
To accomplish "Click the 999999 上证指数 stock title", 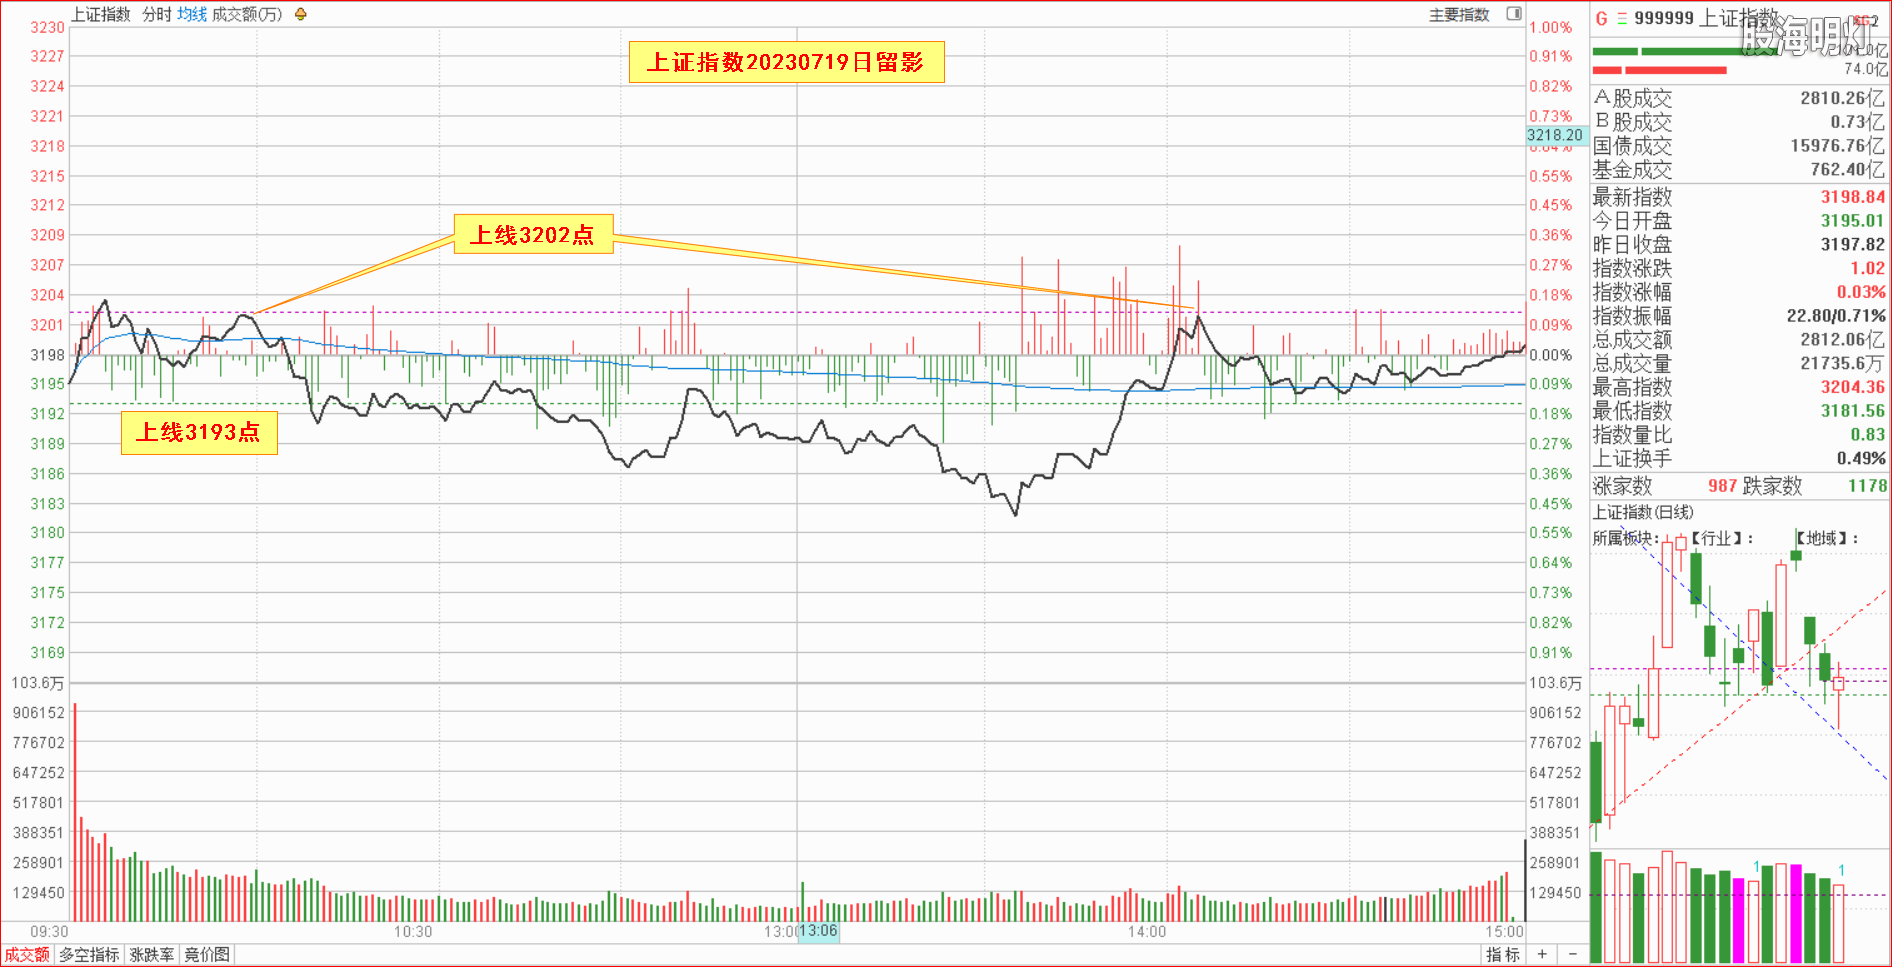I will tap(1707, 18).
